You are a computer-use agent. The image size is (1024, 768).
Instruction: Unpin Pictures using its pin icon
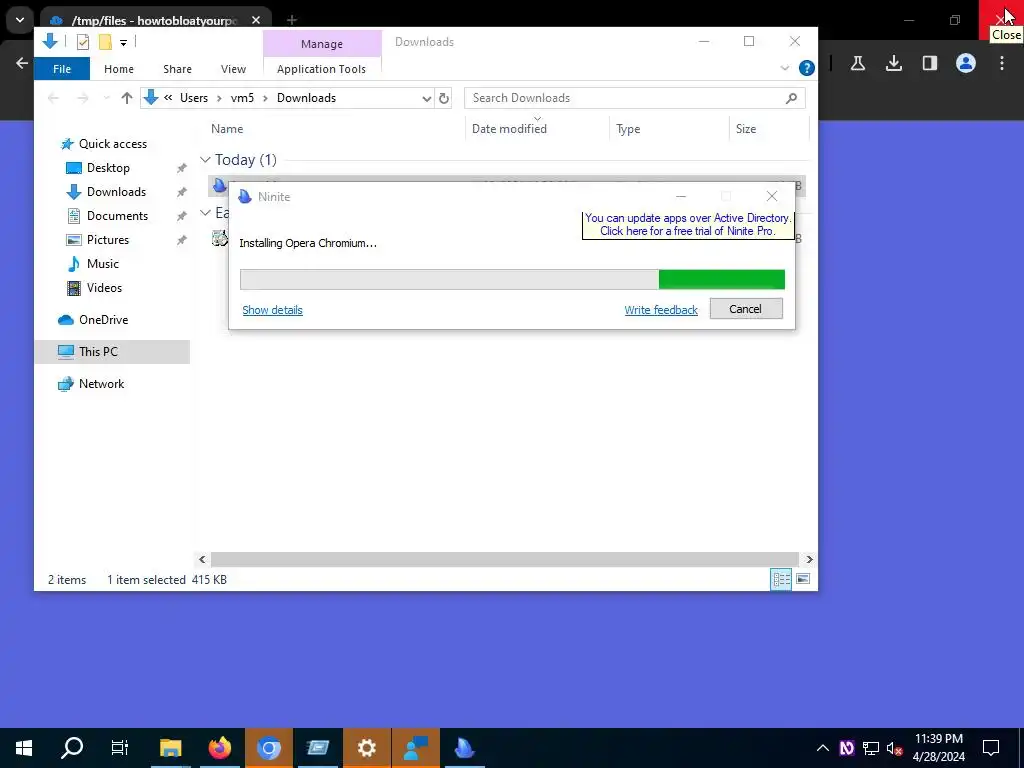[182, 240]
